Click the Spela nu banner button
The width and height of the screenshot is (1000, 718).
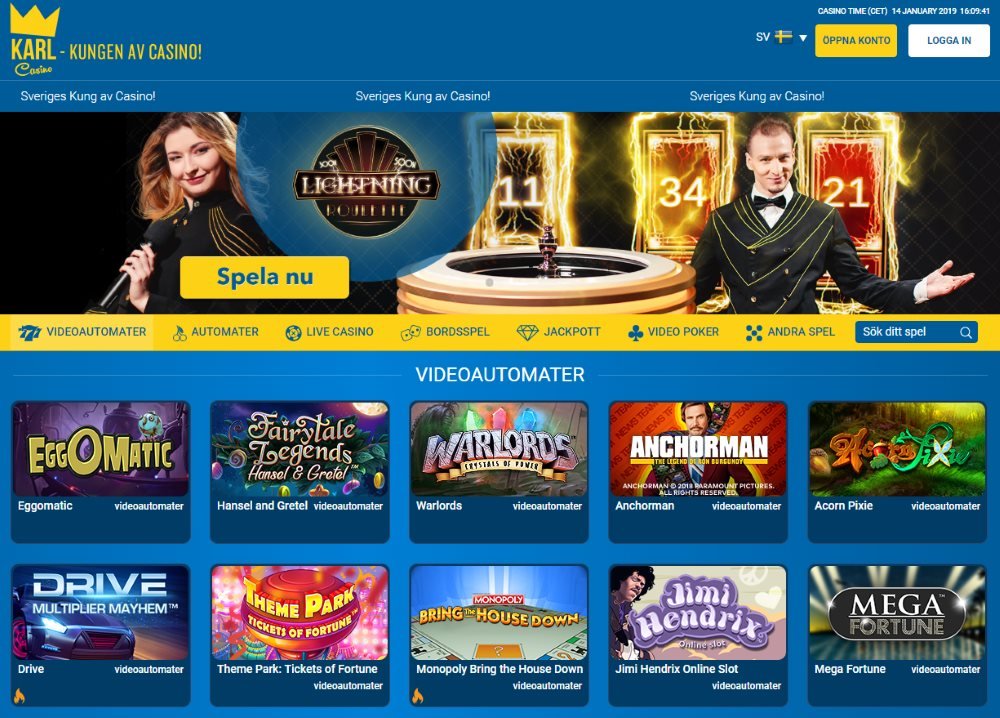pos(265,277)
